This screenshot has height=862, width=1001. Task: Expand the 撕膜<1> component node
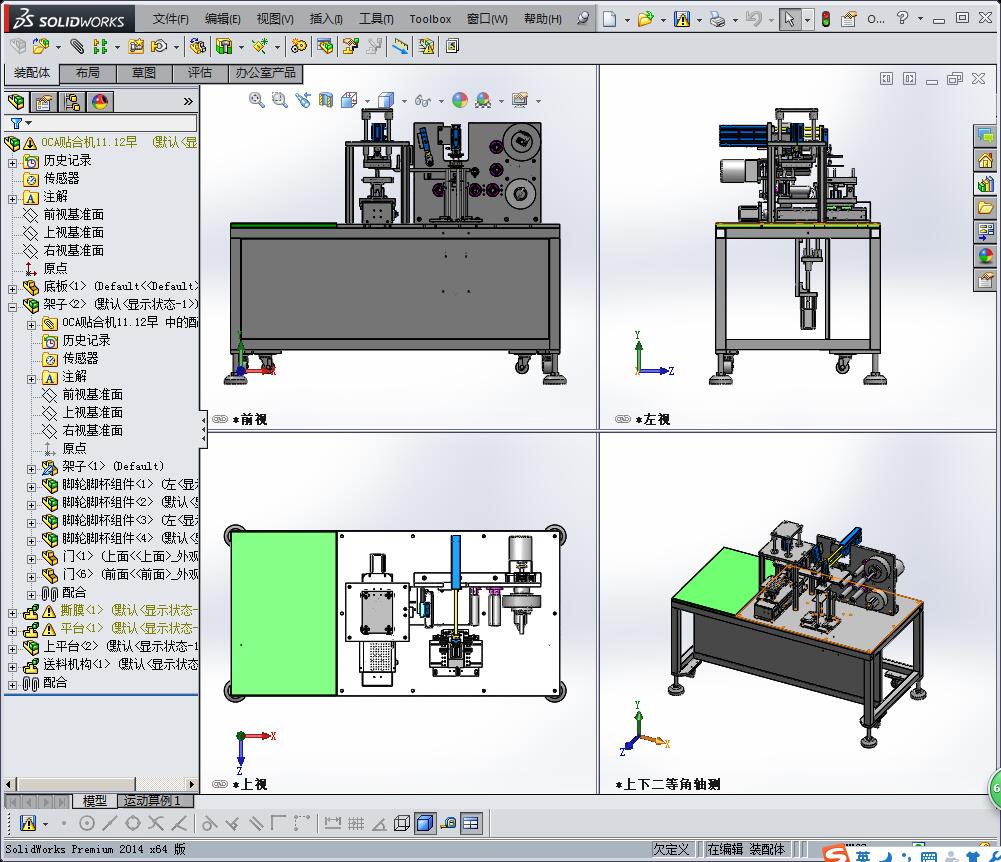pos(12,613)
